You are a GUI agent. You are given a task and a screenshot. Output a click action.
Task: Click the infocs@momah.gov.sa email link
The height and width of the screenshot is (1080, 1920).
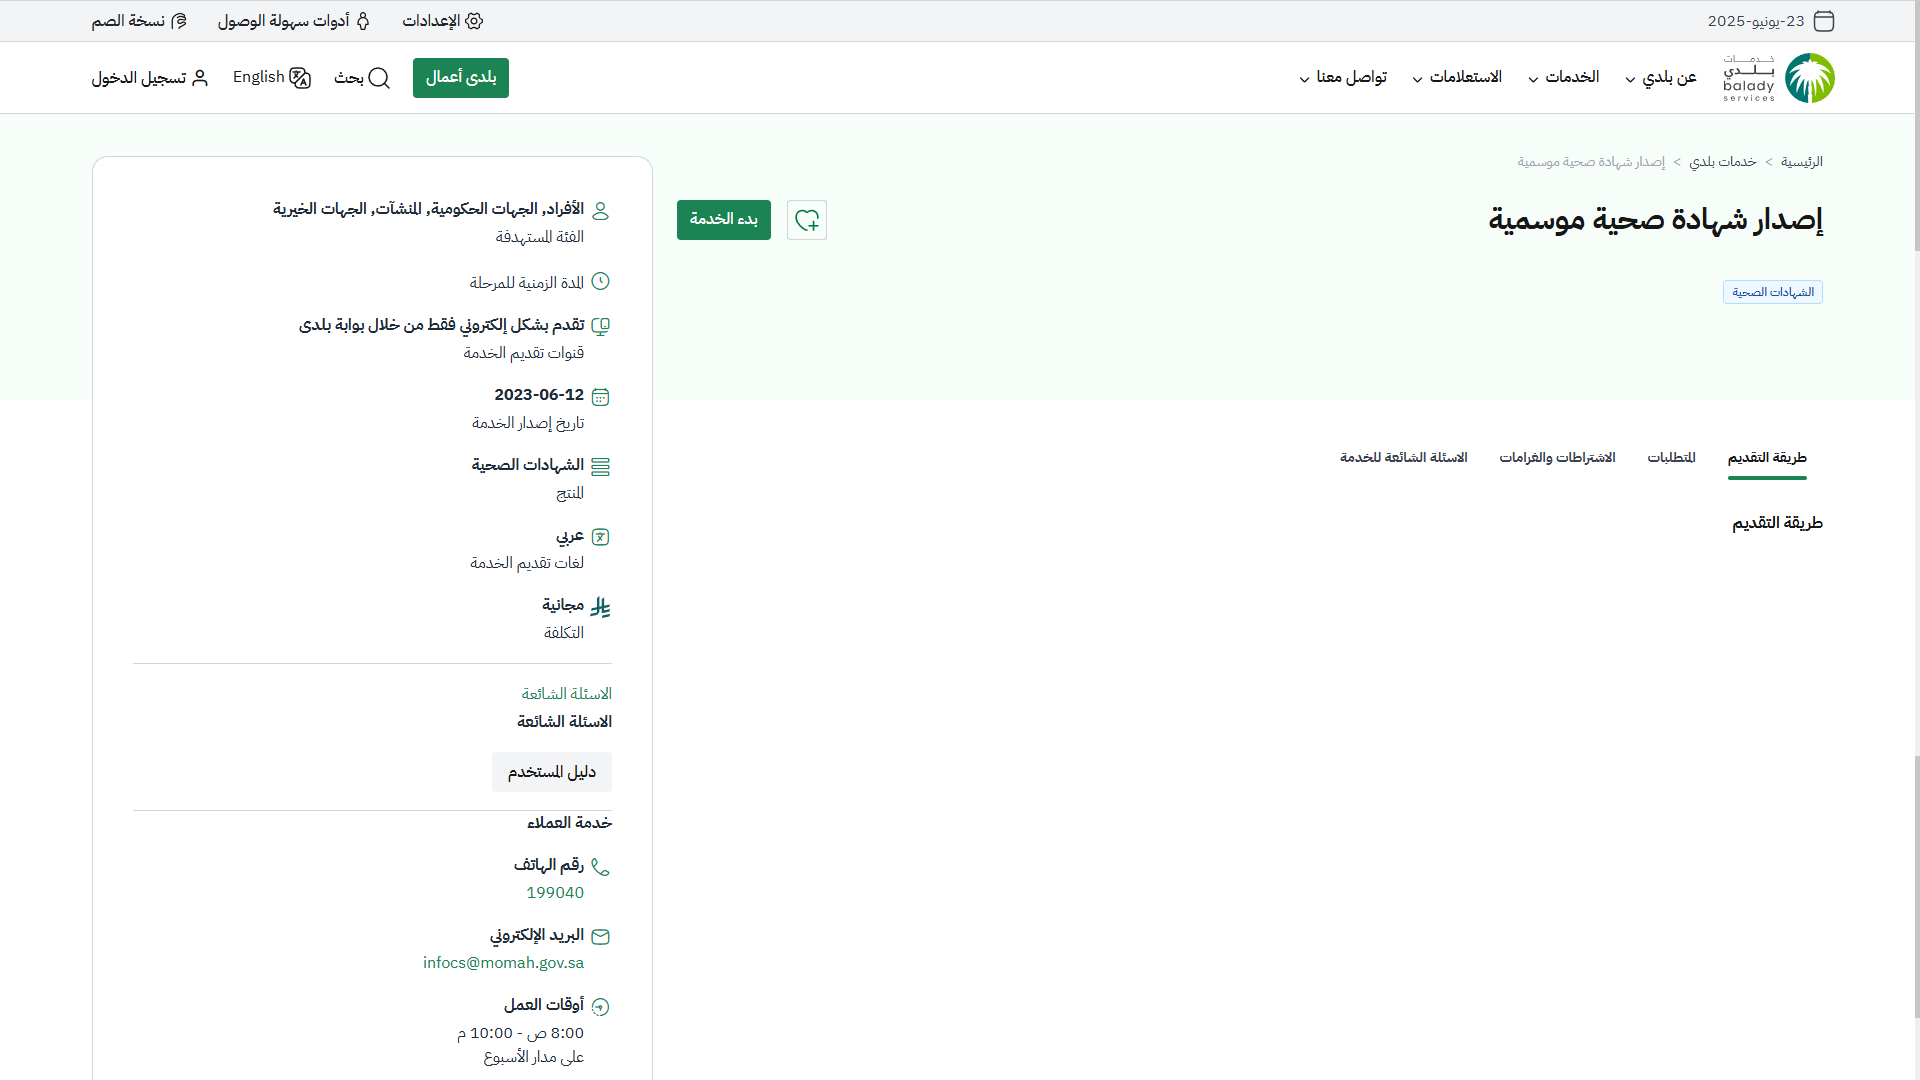click(x=503, y=963)
